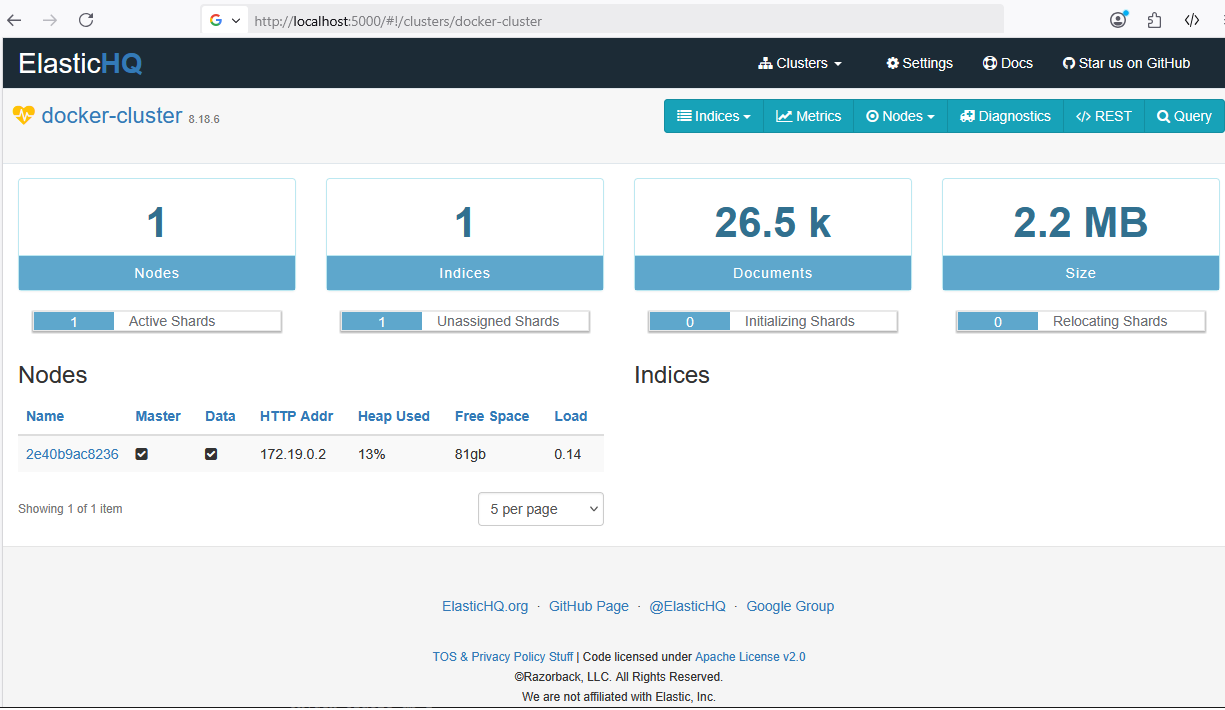The image size is (1225, 710).
Task: Toggle the Master checkbox for node 2e40b9ac8236
Action: pyautogui.click(x=142, y=454)
